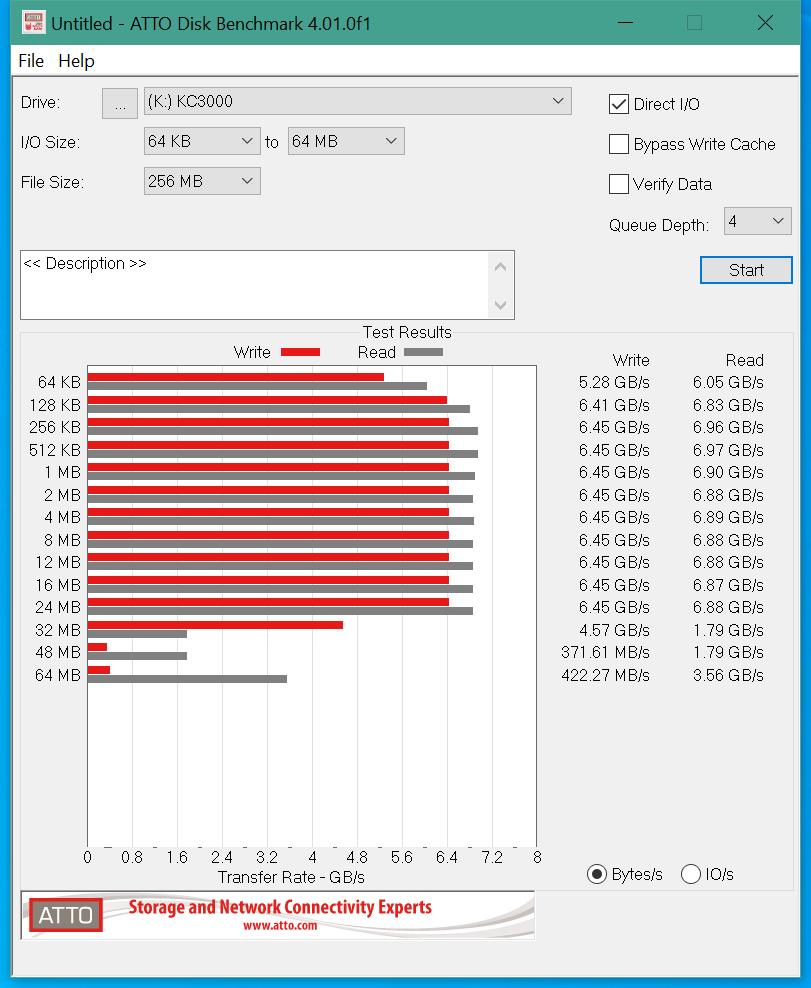Open the 256 MB File Size dropdown

[x=202, y=181]
